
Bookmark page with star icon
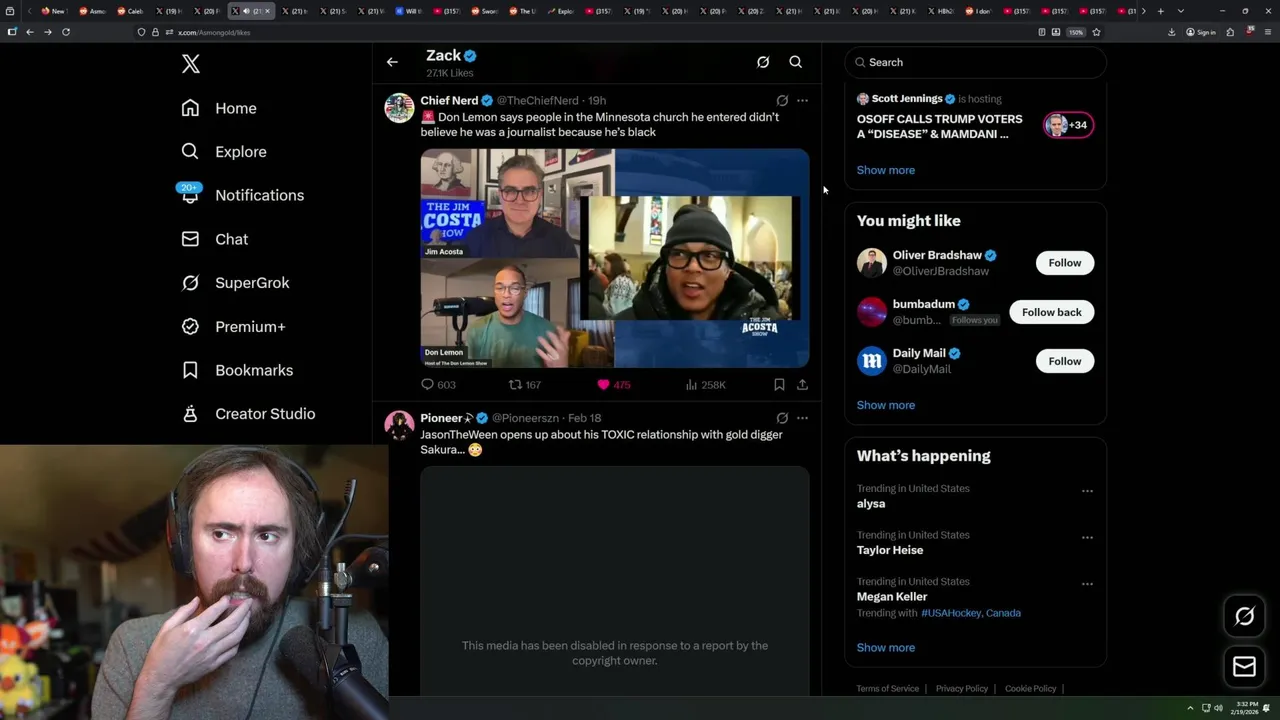coord(1096,32)
